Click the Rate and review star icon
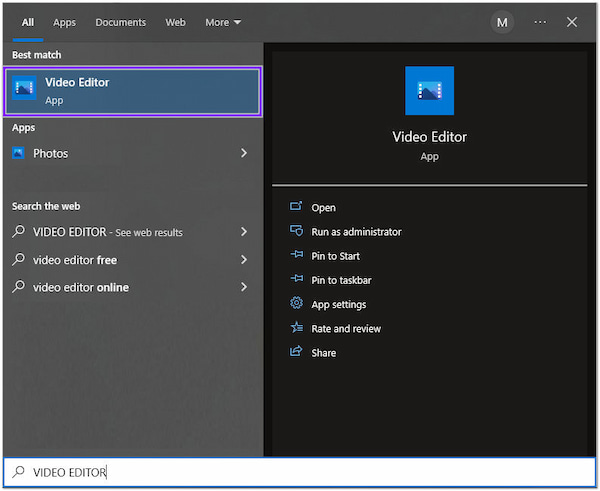Screen dimensions: 600x491 [296, 327]
